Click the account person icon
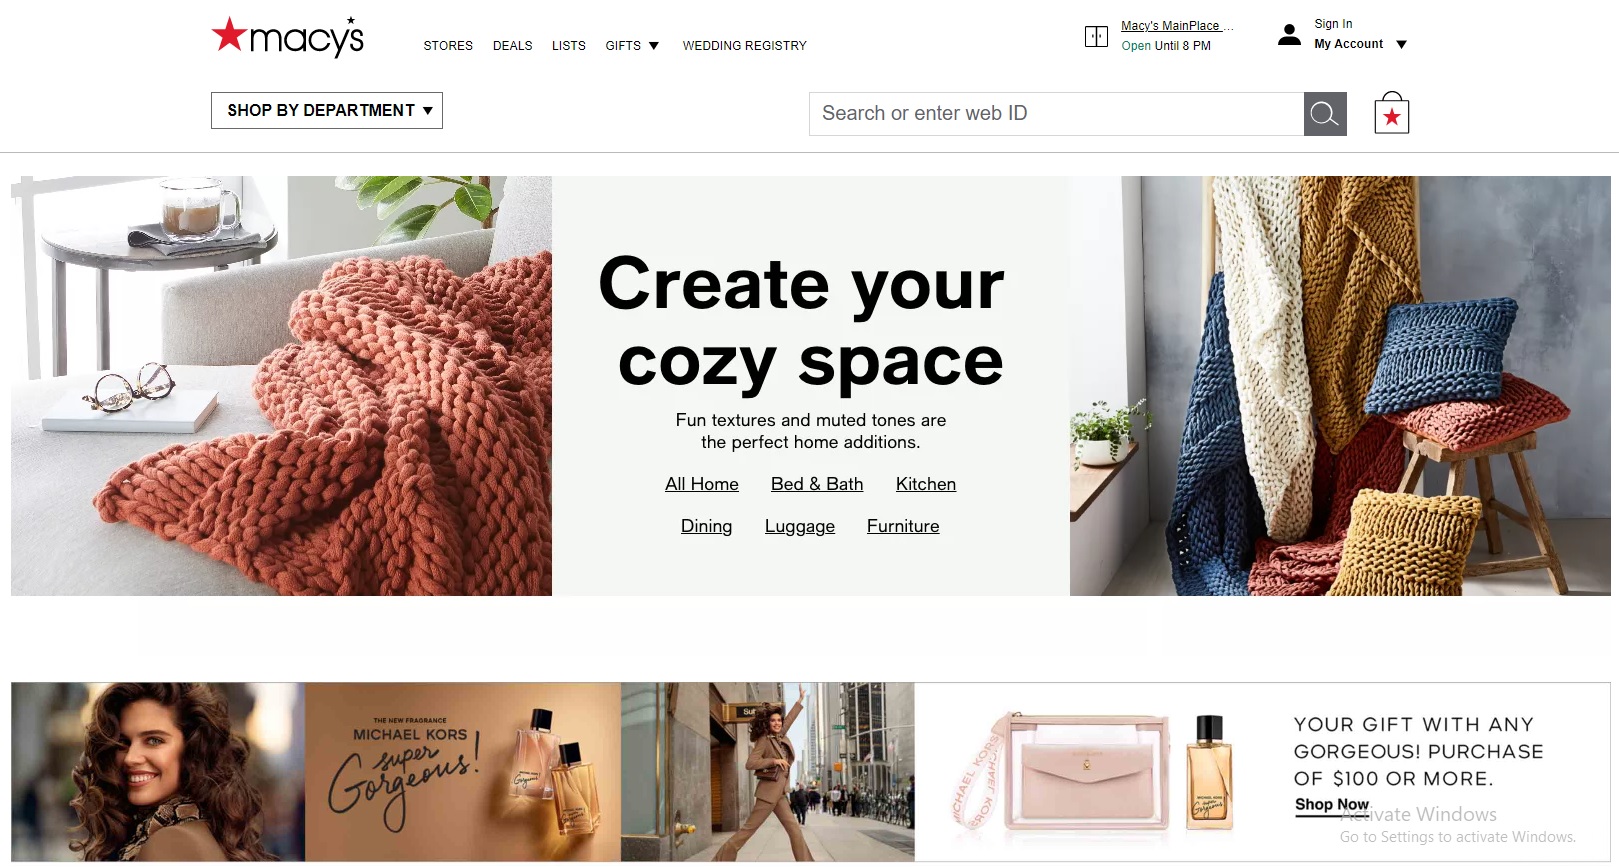Viewport: 1619px width, 867px height. [x=1290, y=35]
